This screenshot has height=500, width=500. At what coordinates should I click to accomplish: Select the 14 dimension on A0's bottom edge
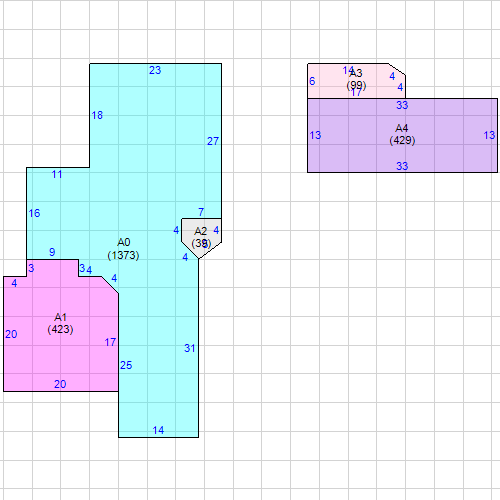[x=158, y=430]
